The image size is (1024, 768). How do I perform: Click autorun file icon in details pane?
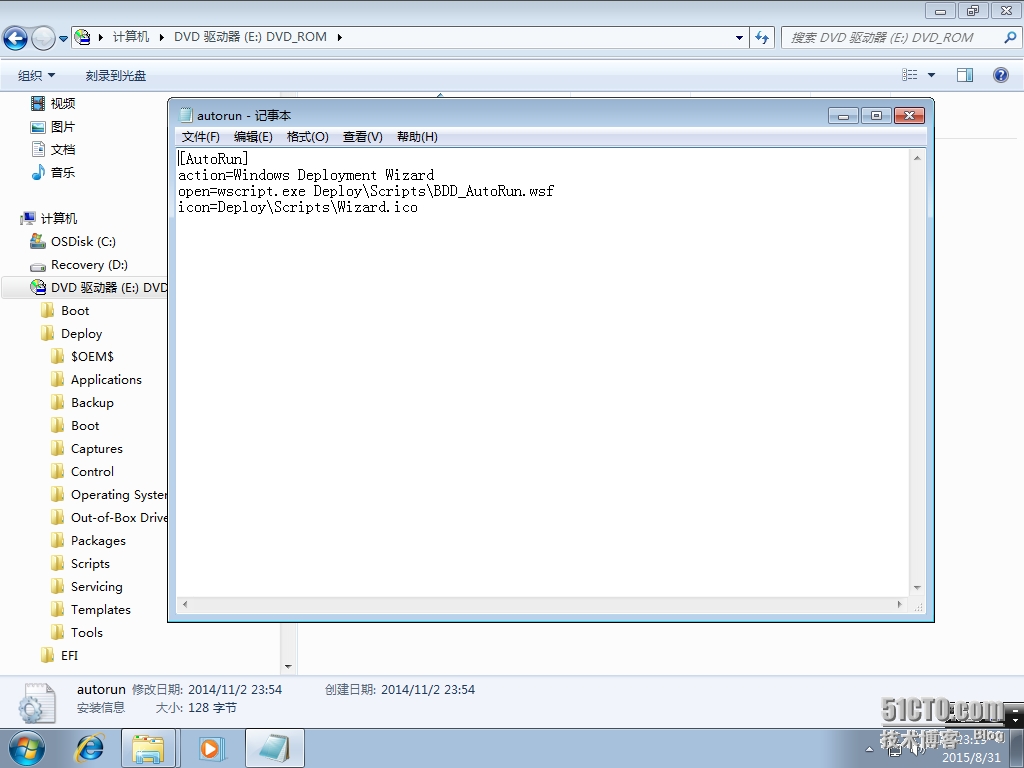(38, 703)
